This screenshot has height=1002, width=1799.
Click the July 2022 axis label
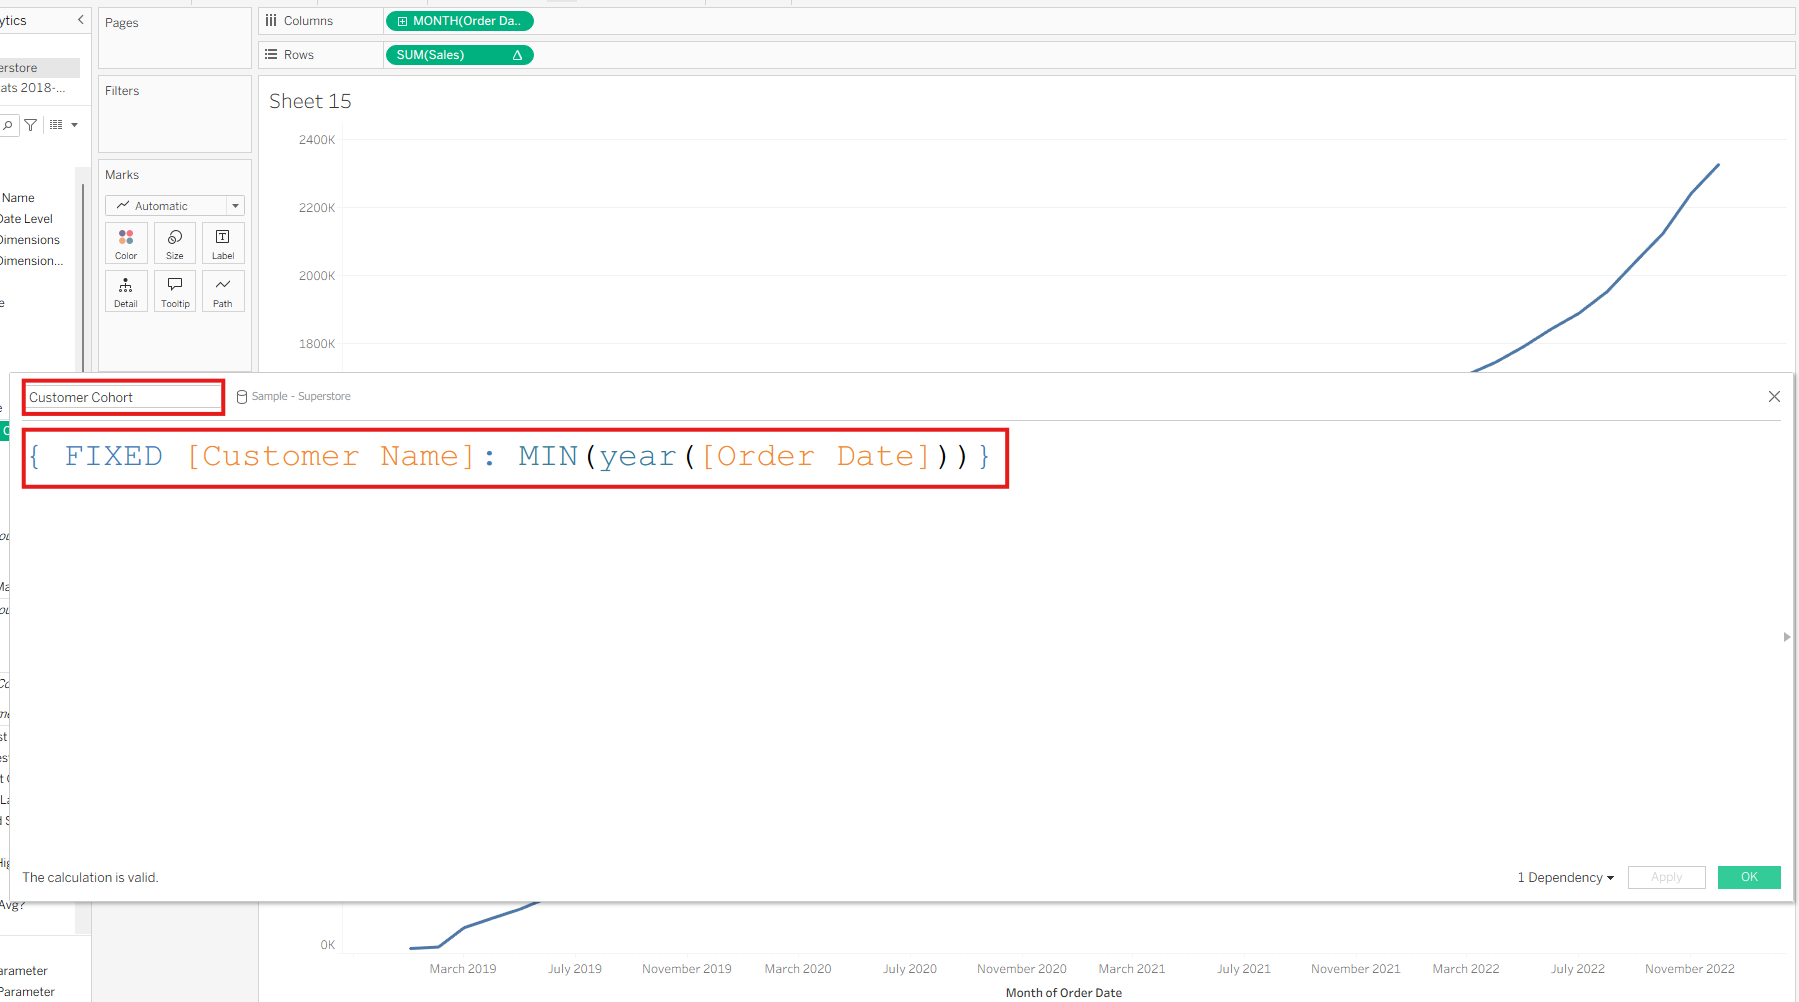coord(1578,969)
